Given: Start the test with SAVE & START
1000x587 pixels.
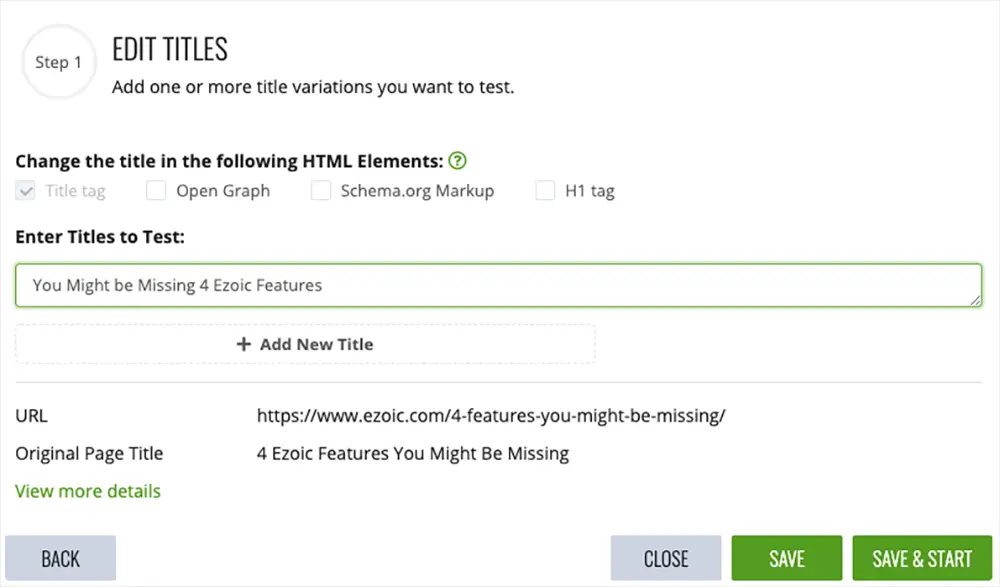Looking at the screenshot, I should pos(922,558).
